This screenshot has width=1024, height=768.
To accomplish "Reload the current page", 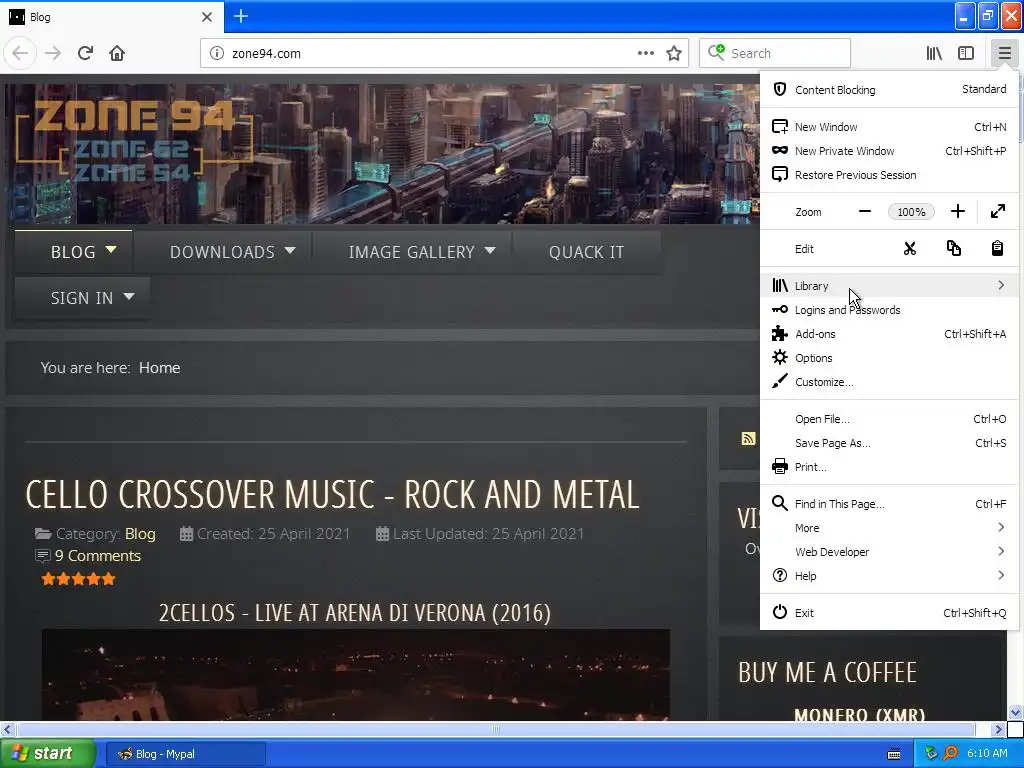I will point(85,53).
